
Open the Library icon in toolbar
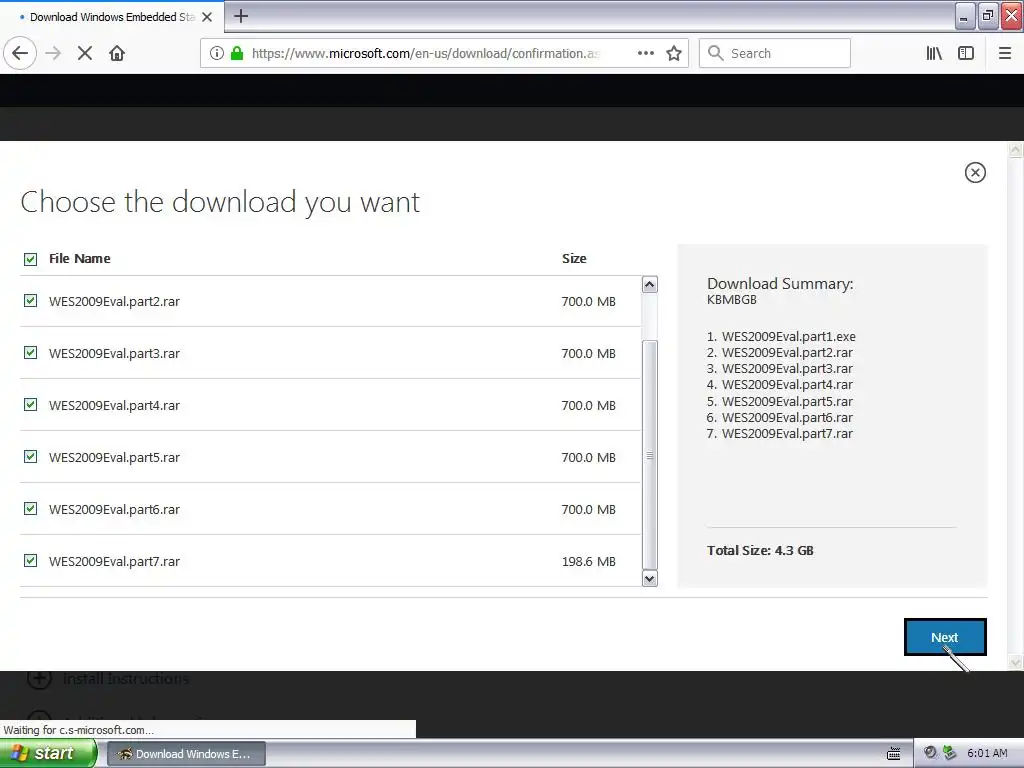coord(934,53)
